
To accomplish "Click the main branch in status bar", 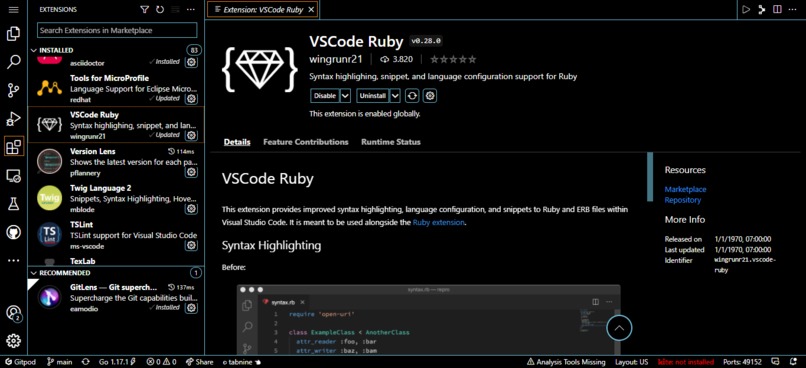I will click(x=60, y=362).
